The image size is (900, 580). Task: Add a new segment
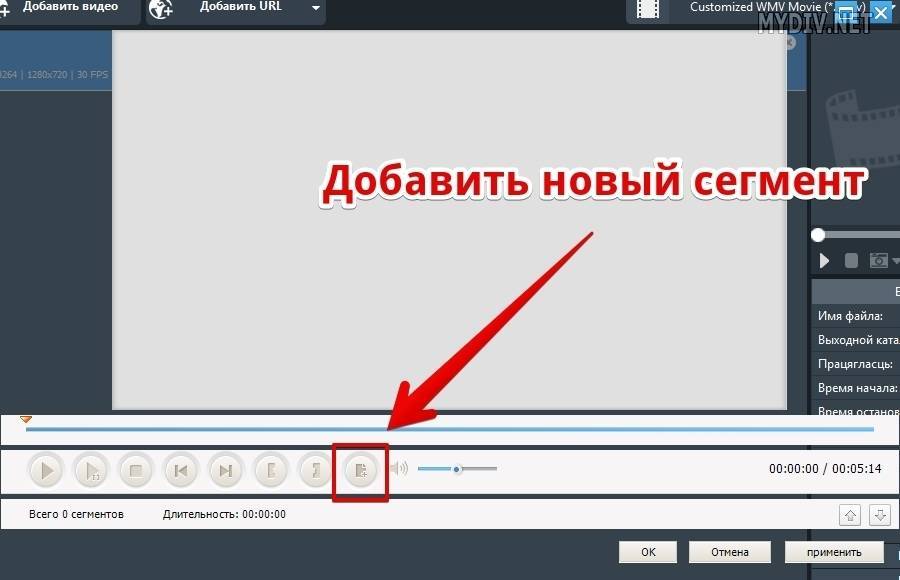360,471
